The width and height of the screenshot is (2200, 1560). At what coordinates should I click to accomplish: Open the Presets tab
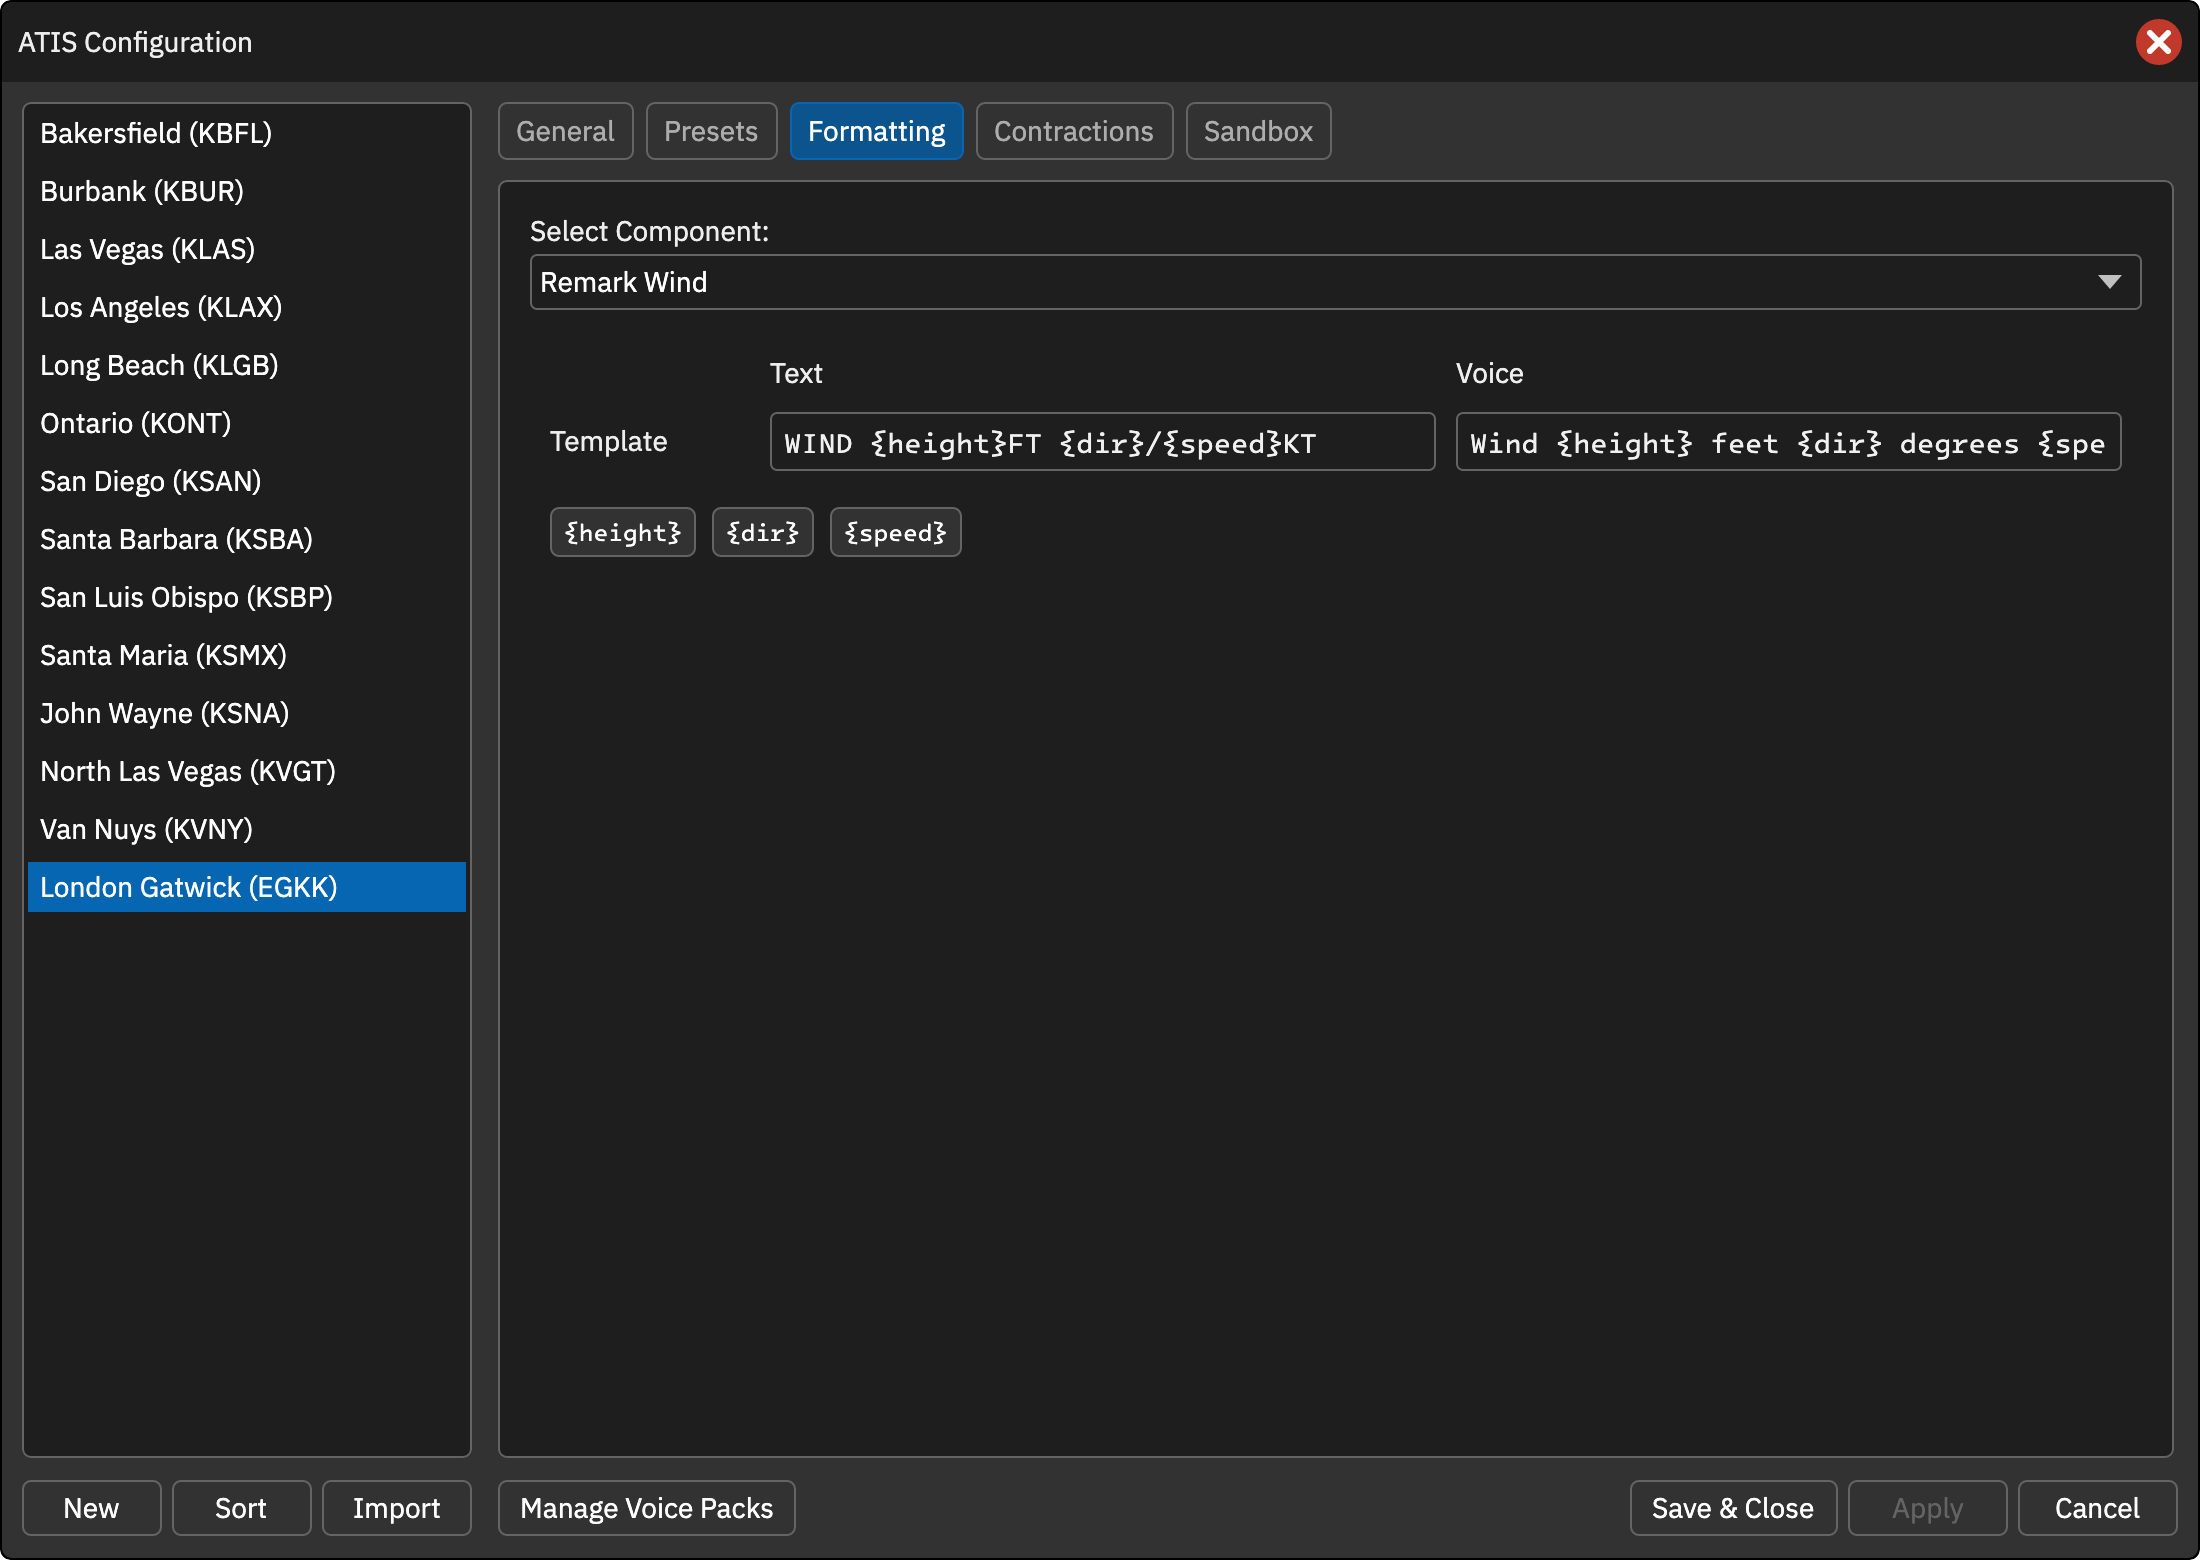711,131
